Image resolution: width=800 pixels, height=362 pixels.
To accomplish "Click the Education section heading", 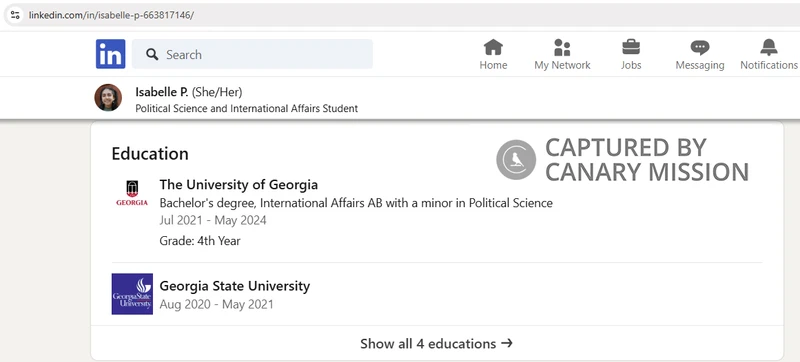I will 150,153.
